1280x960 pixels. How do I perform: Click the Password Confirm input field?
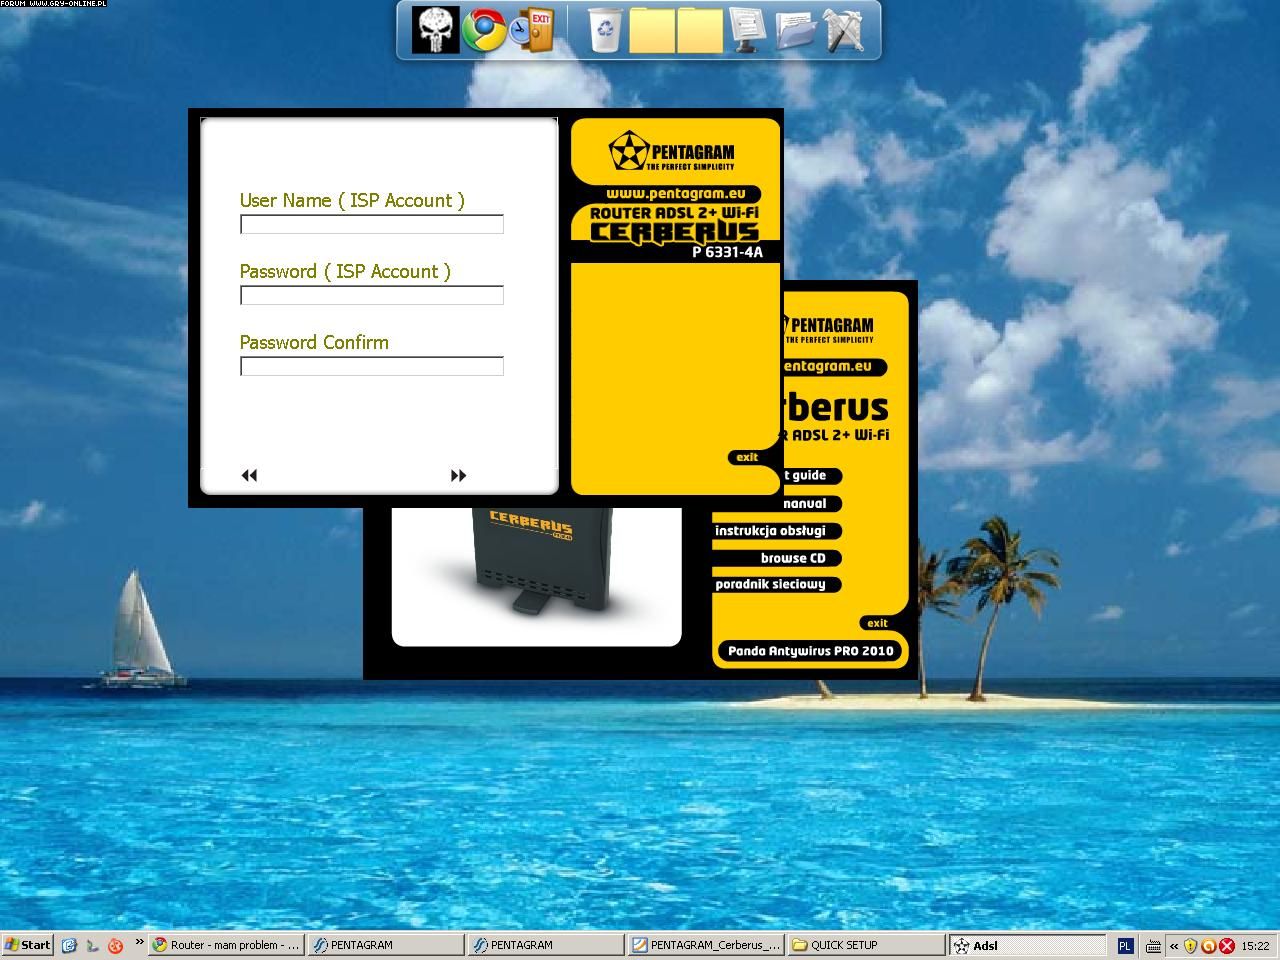(372, 367)
